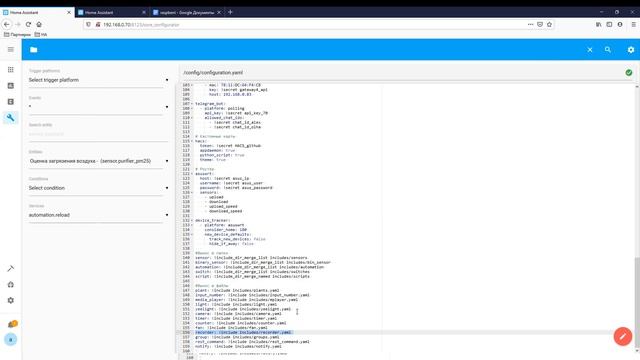Open the white folder file browser icon

[x=33, y=50]
